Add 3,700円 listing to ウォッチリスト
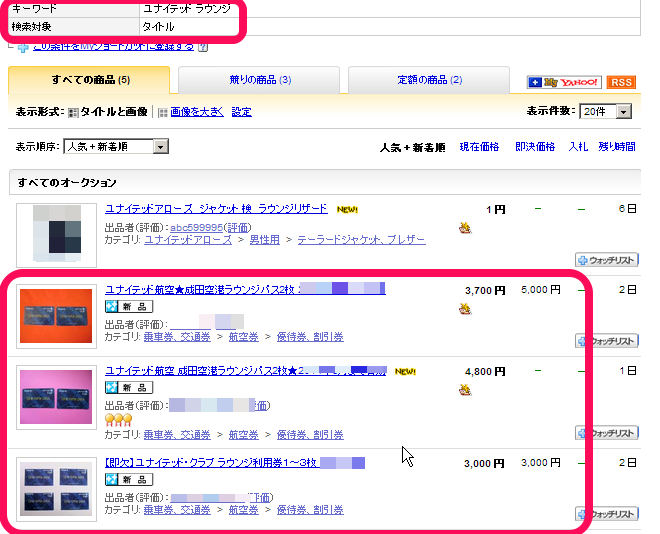This screenshot has height=534, width=660. pos(607,341)
